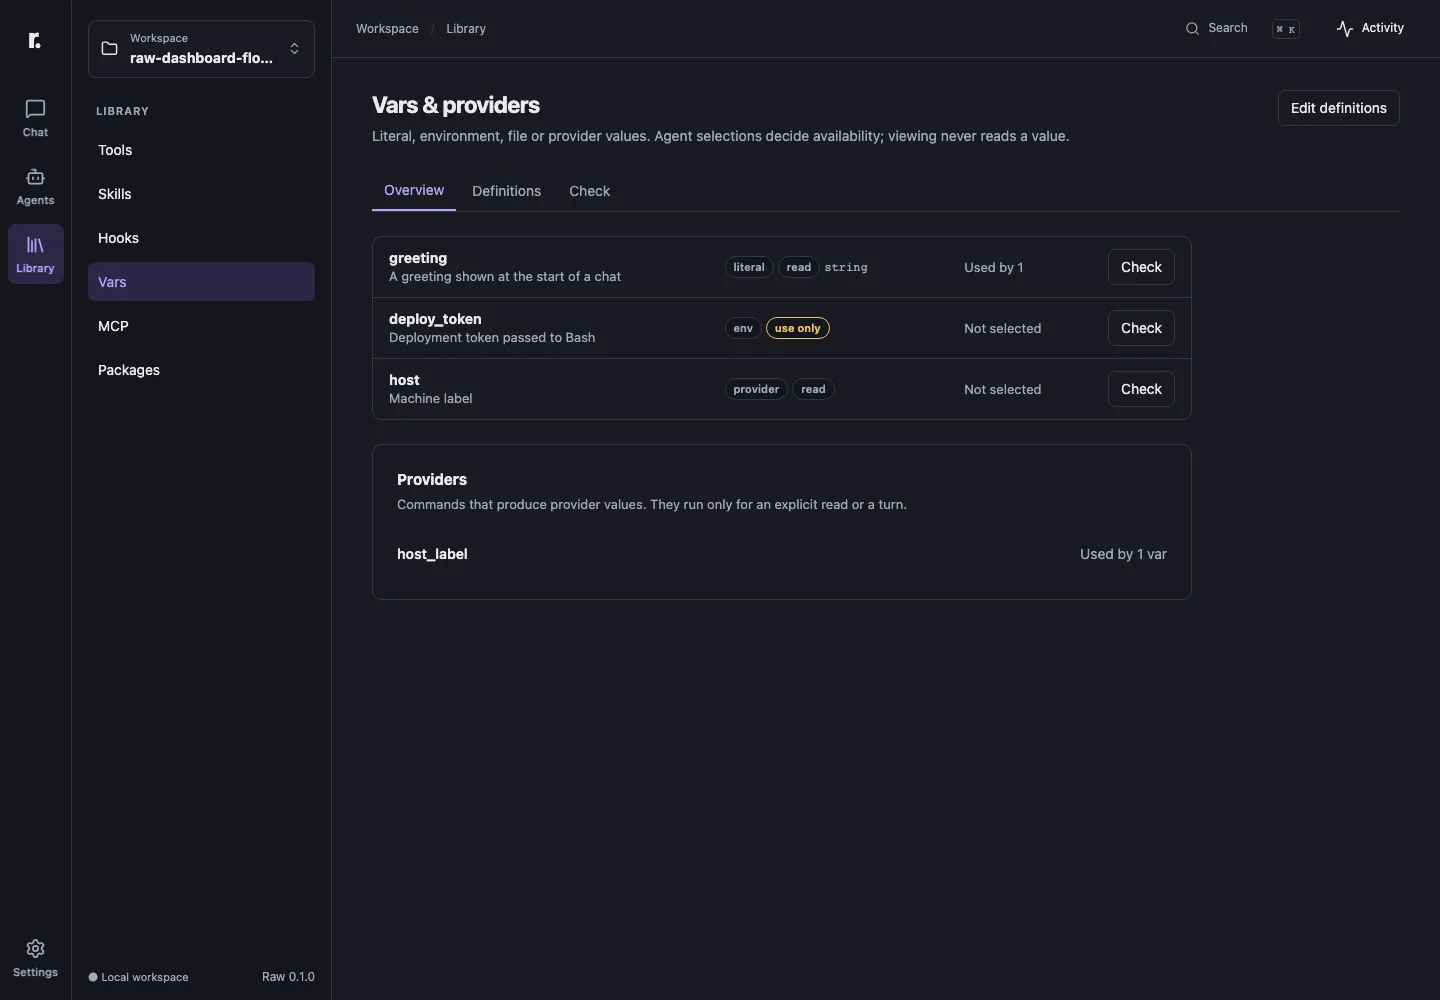Click the 'string' type label

tap(846, 268)
